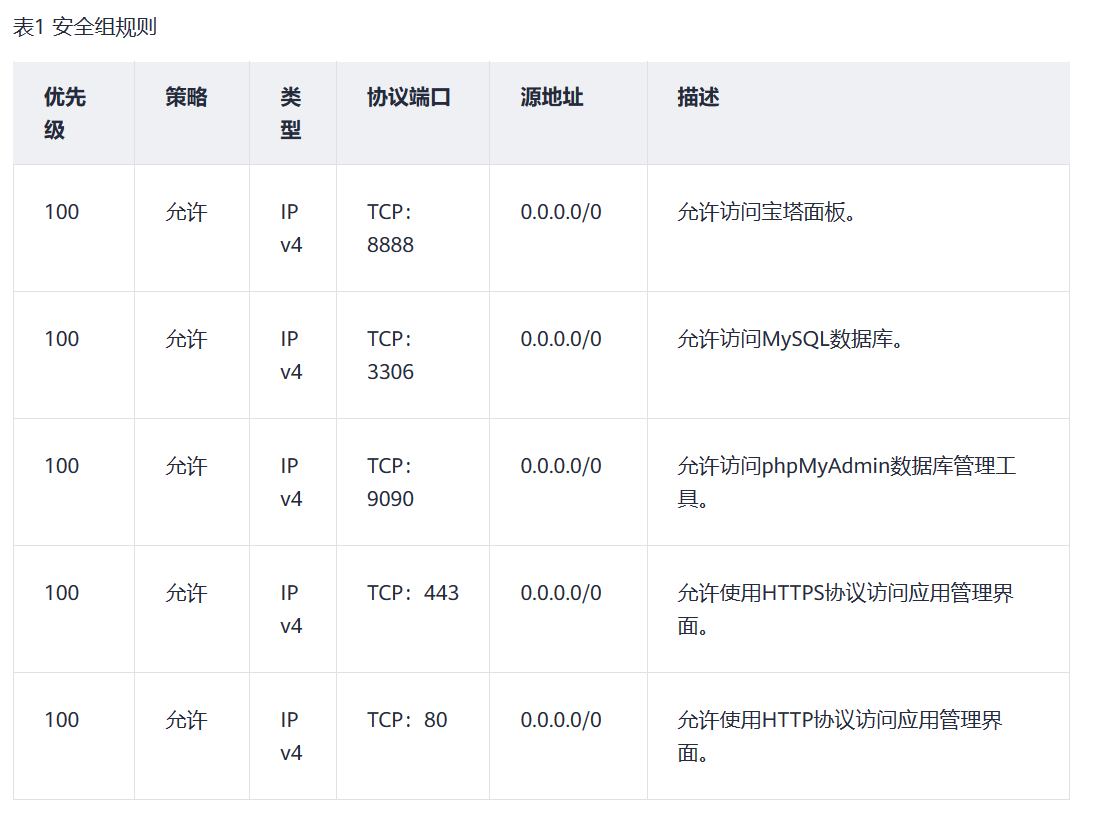Click the description '允许访问宝塔面板。'
The height and width of the screenshot is (820, 1095).
767,212
